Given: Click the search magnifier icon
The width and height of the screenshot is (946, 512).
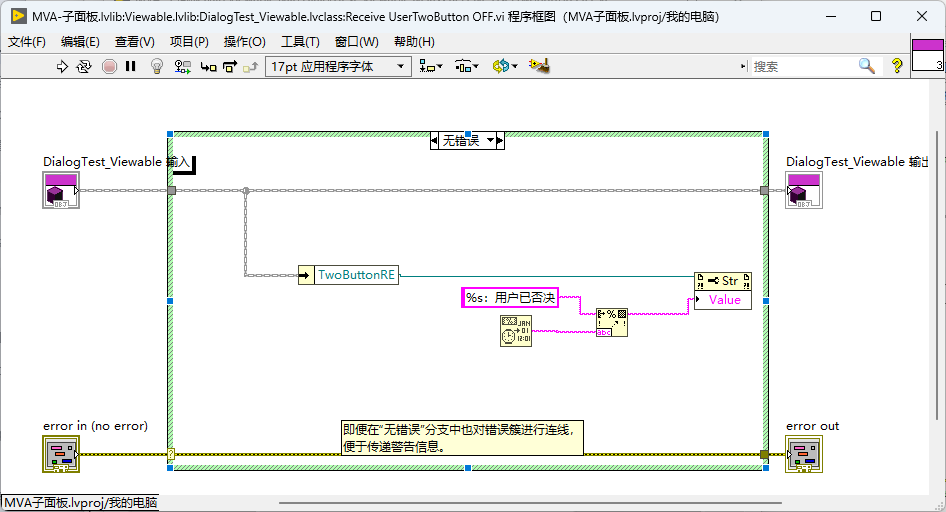Looking at the screenshot, I should 867,66.
